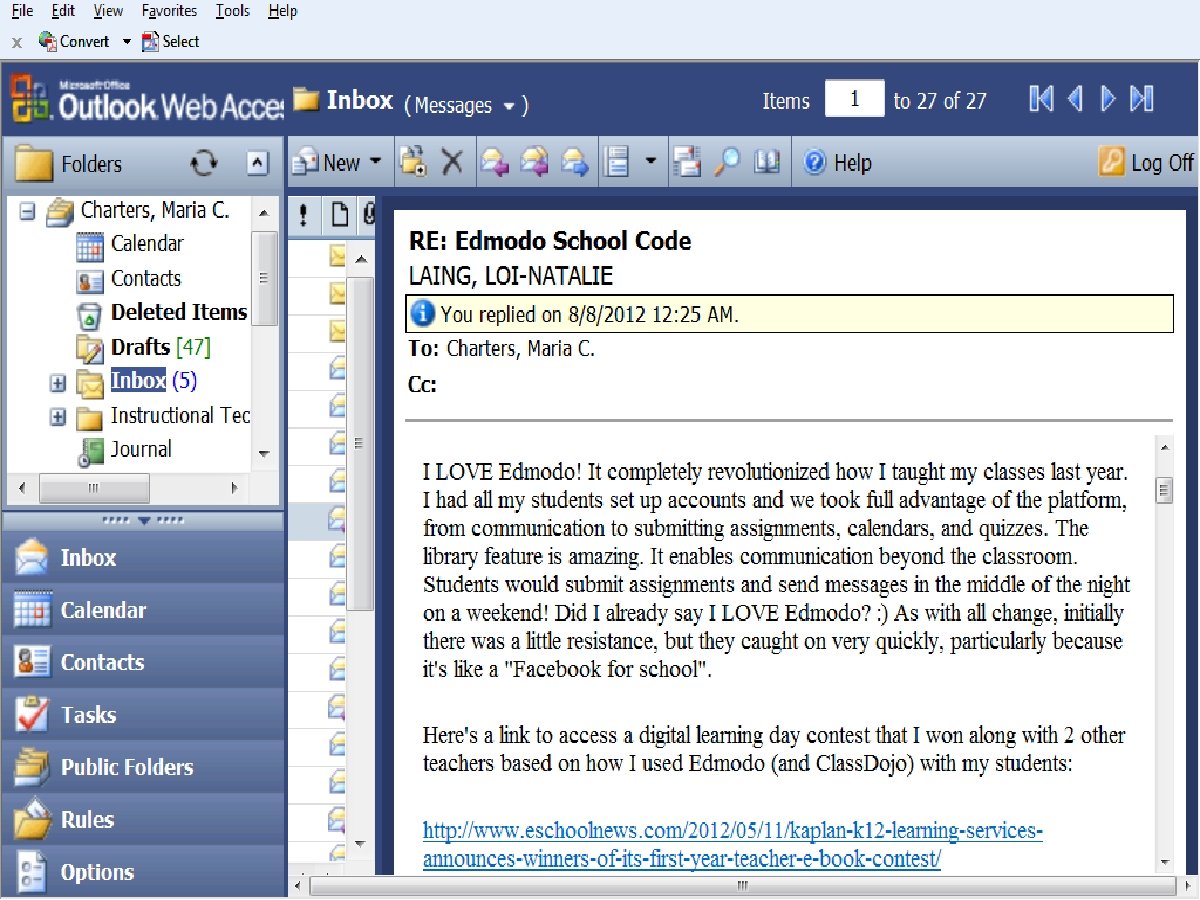
Task: Click the Reply All toolbar icon
Action: 534,162
